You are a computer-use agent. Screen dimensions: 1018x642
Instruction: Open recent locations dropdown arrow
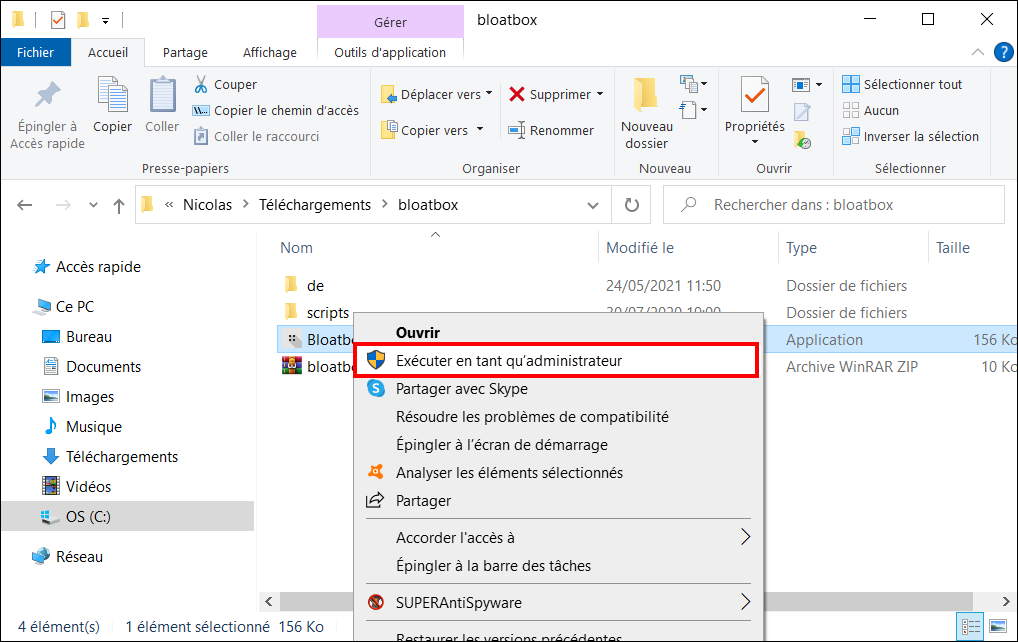click(x=93, y=205)
